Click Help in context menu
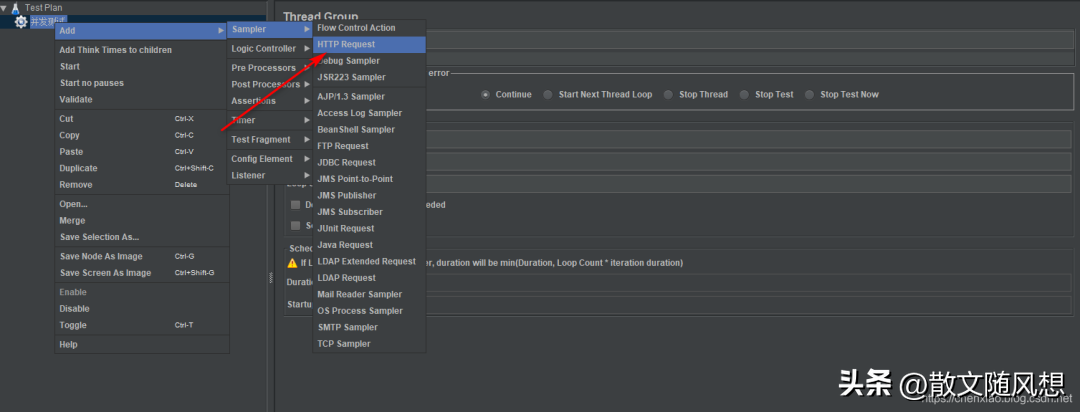The width and height of the screenshot is (1080, 412). point(141,344)
